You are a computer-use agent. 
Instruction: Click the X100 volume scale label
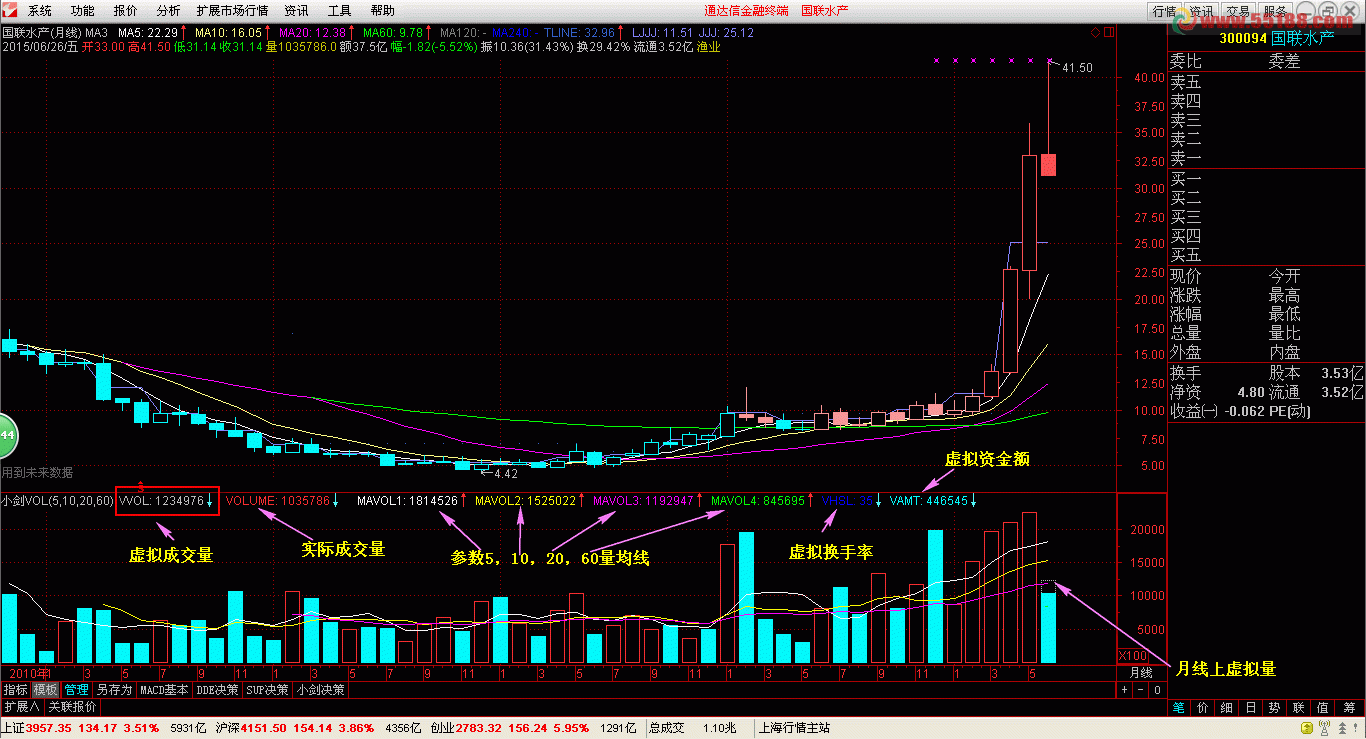(x=1131, y=656)
